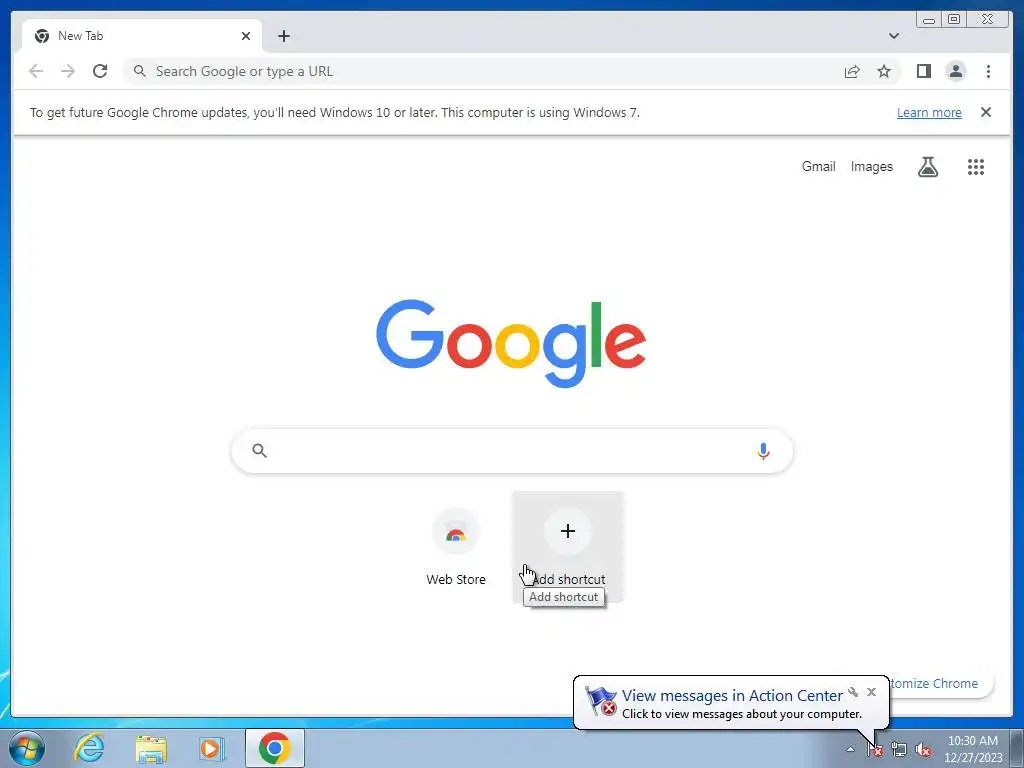
Task: Open the network tray icon
Action: (899, 749)
